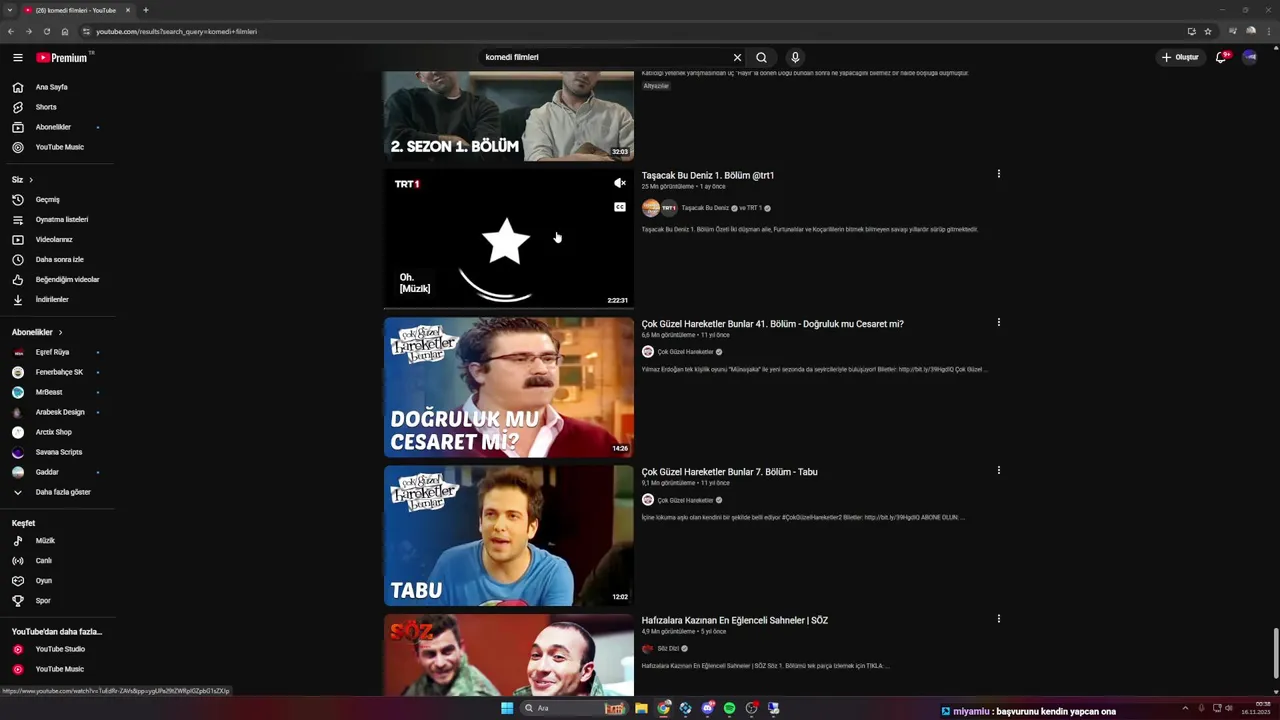Image resolution: width=1280 pixels, height=720 pixels.
Task: Unmute the Taşacak Bu Deniz preview
Action: pos(620,183)
